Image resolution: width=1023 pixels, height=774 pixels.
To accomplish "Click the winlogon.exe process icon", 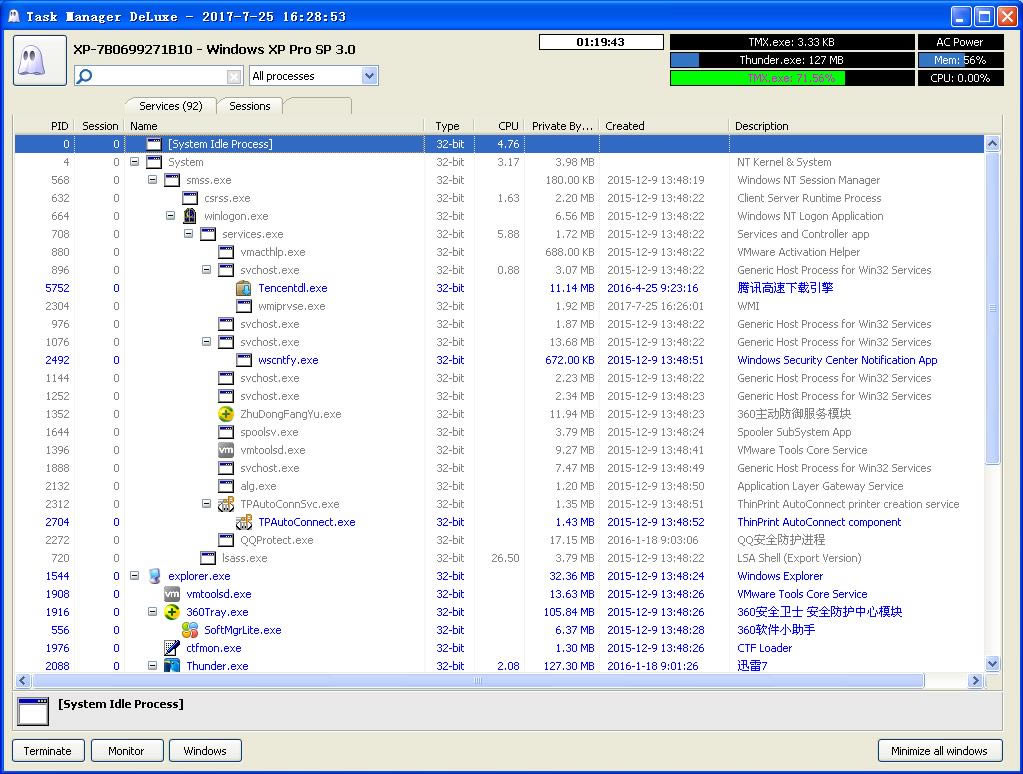I will pyautogui.click(x=190, y=216).
